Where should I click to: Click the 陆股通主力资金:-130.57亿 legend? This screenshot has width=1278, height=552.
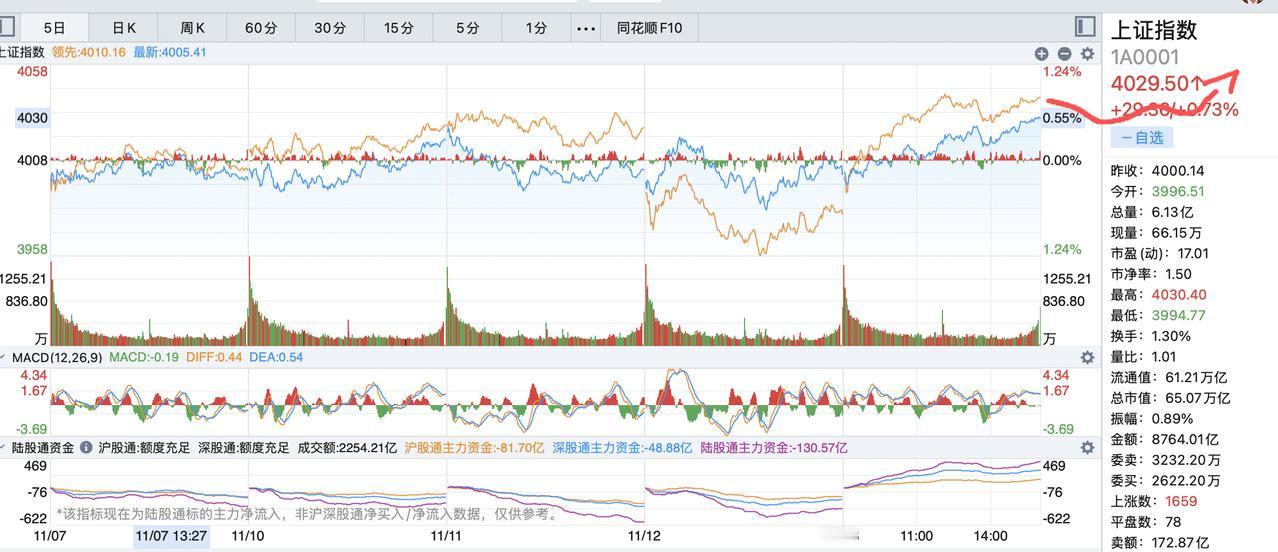click(x=774, y=448)
